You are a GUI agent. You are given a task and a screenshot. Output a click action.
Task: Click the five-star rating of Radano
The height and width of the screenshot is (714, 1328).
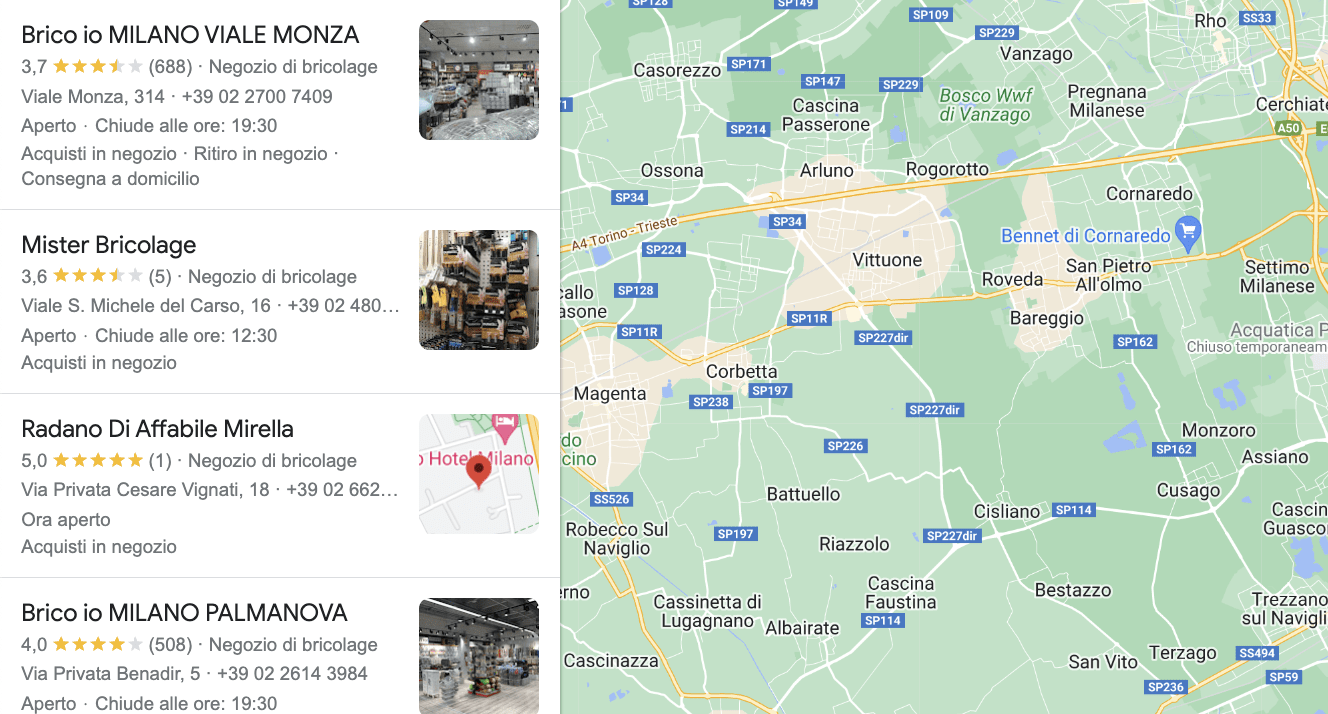97,461
